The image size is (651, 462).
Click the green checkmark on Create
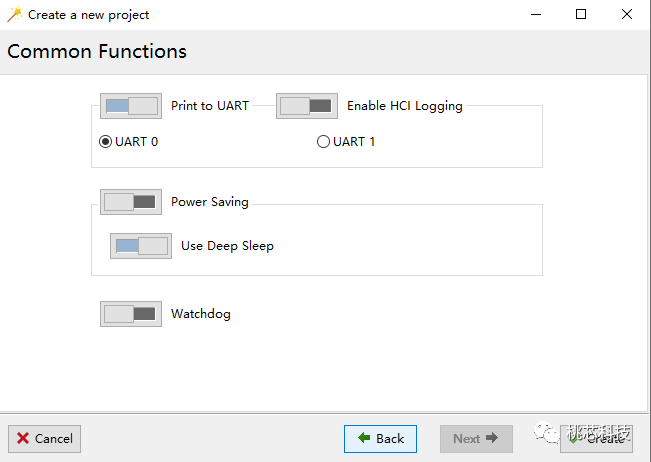click(573, 439)
